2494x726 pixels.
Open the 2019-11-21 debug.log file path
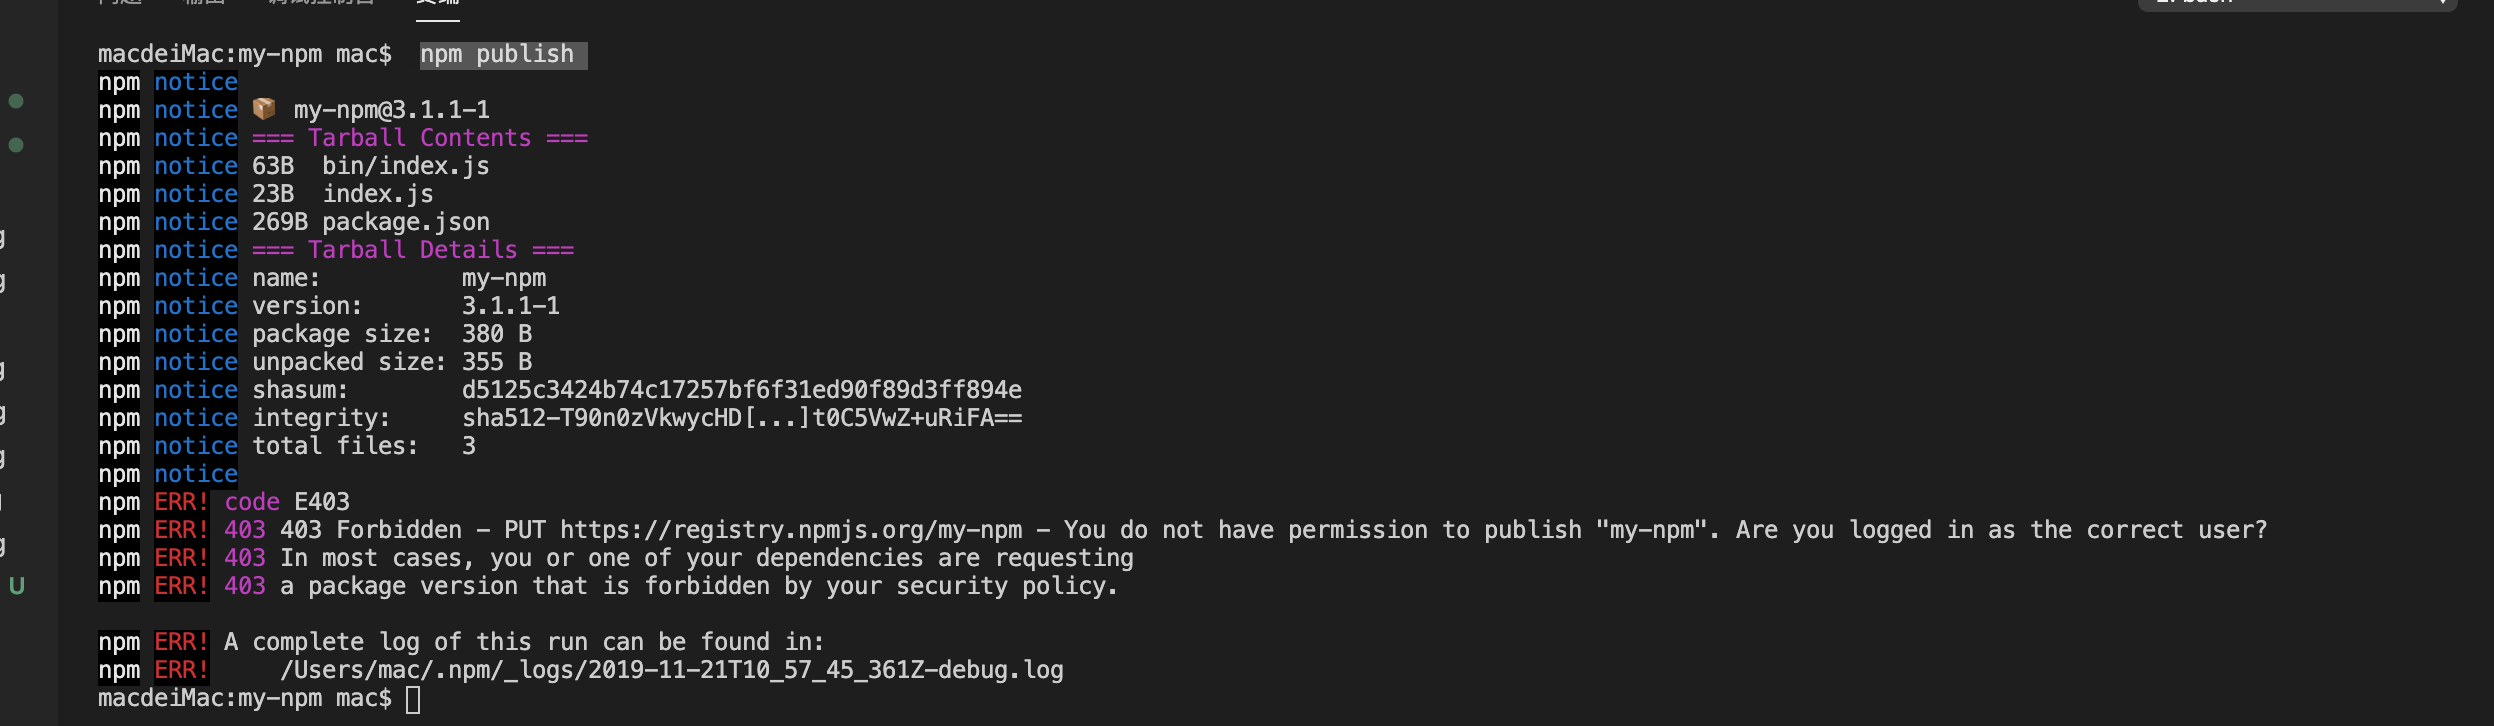(671, 670)
